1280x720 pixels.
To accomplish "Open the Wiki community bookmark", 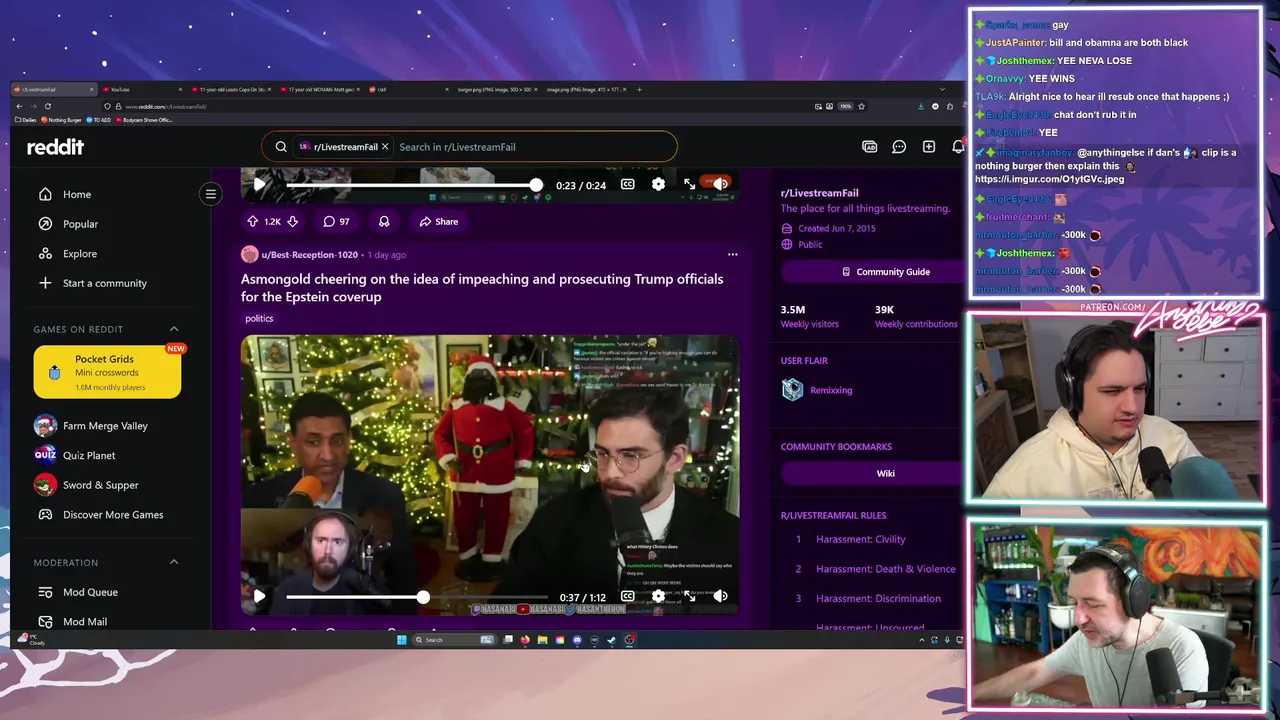I will coord(886,474).
